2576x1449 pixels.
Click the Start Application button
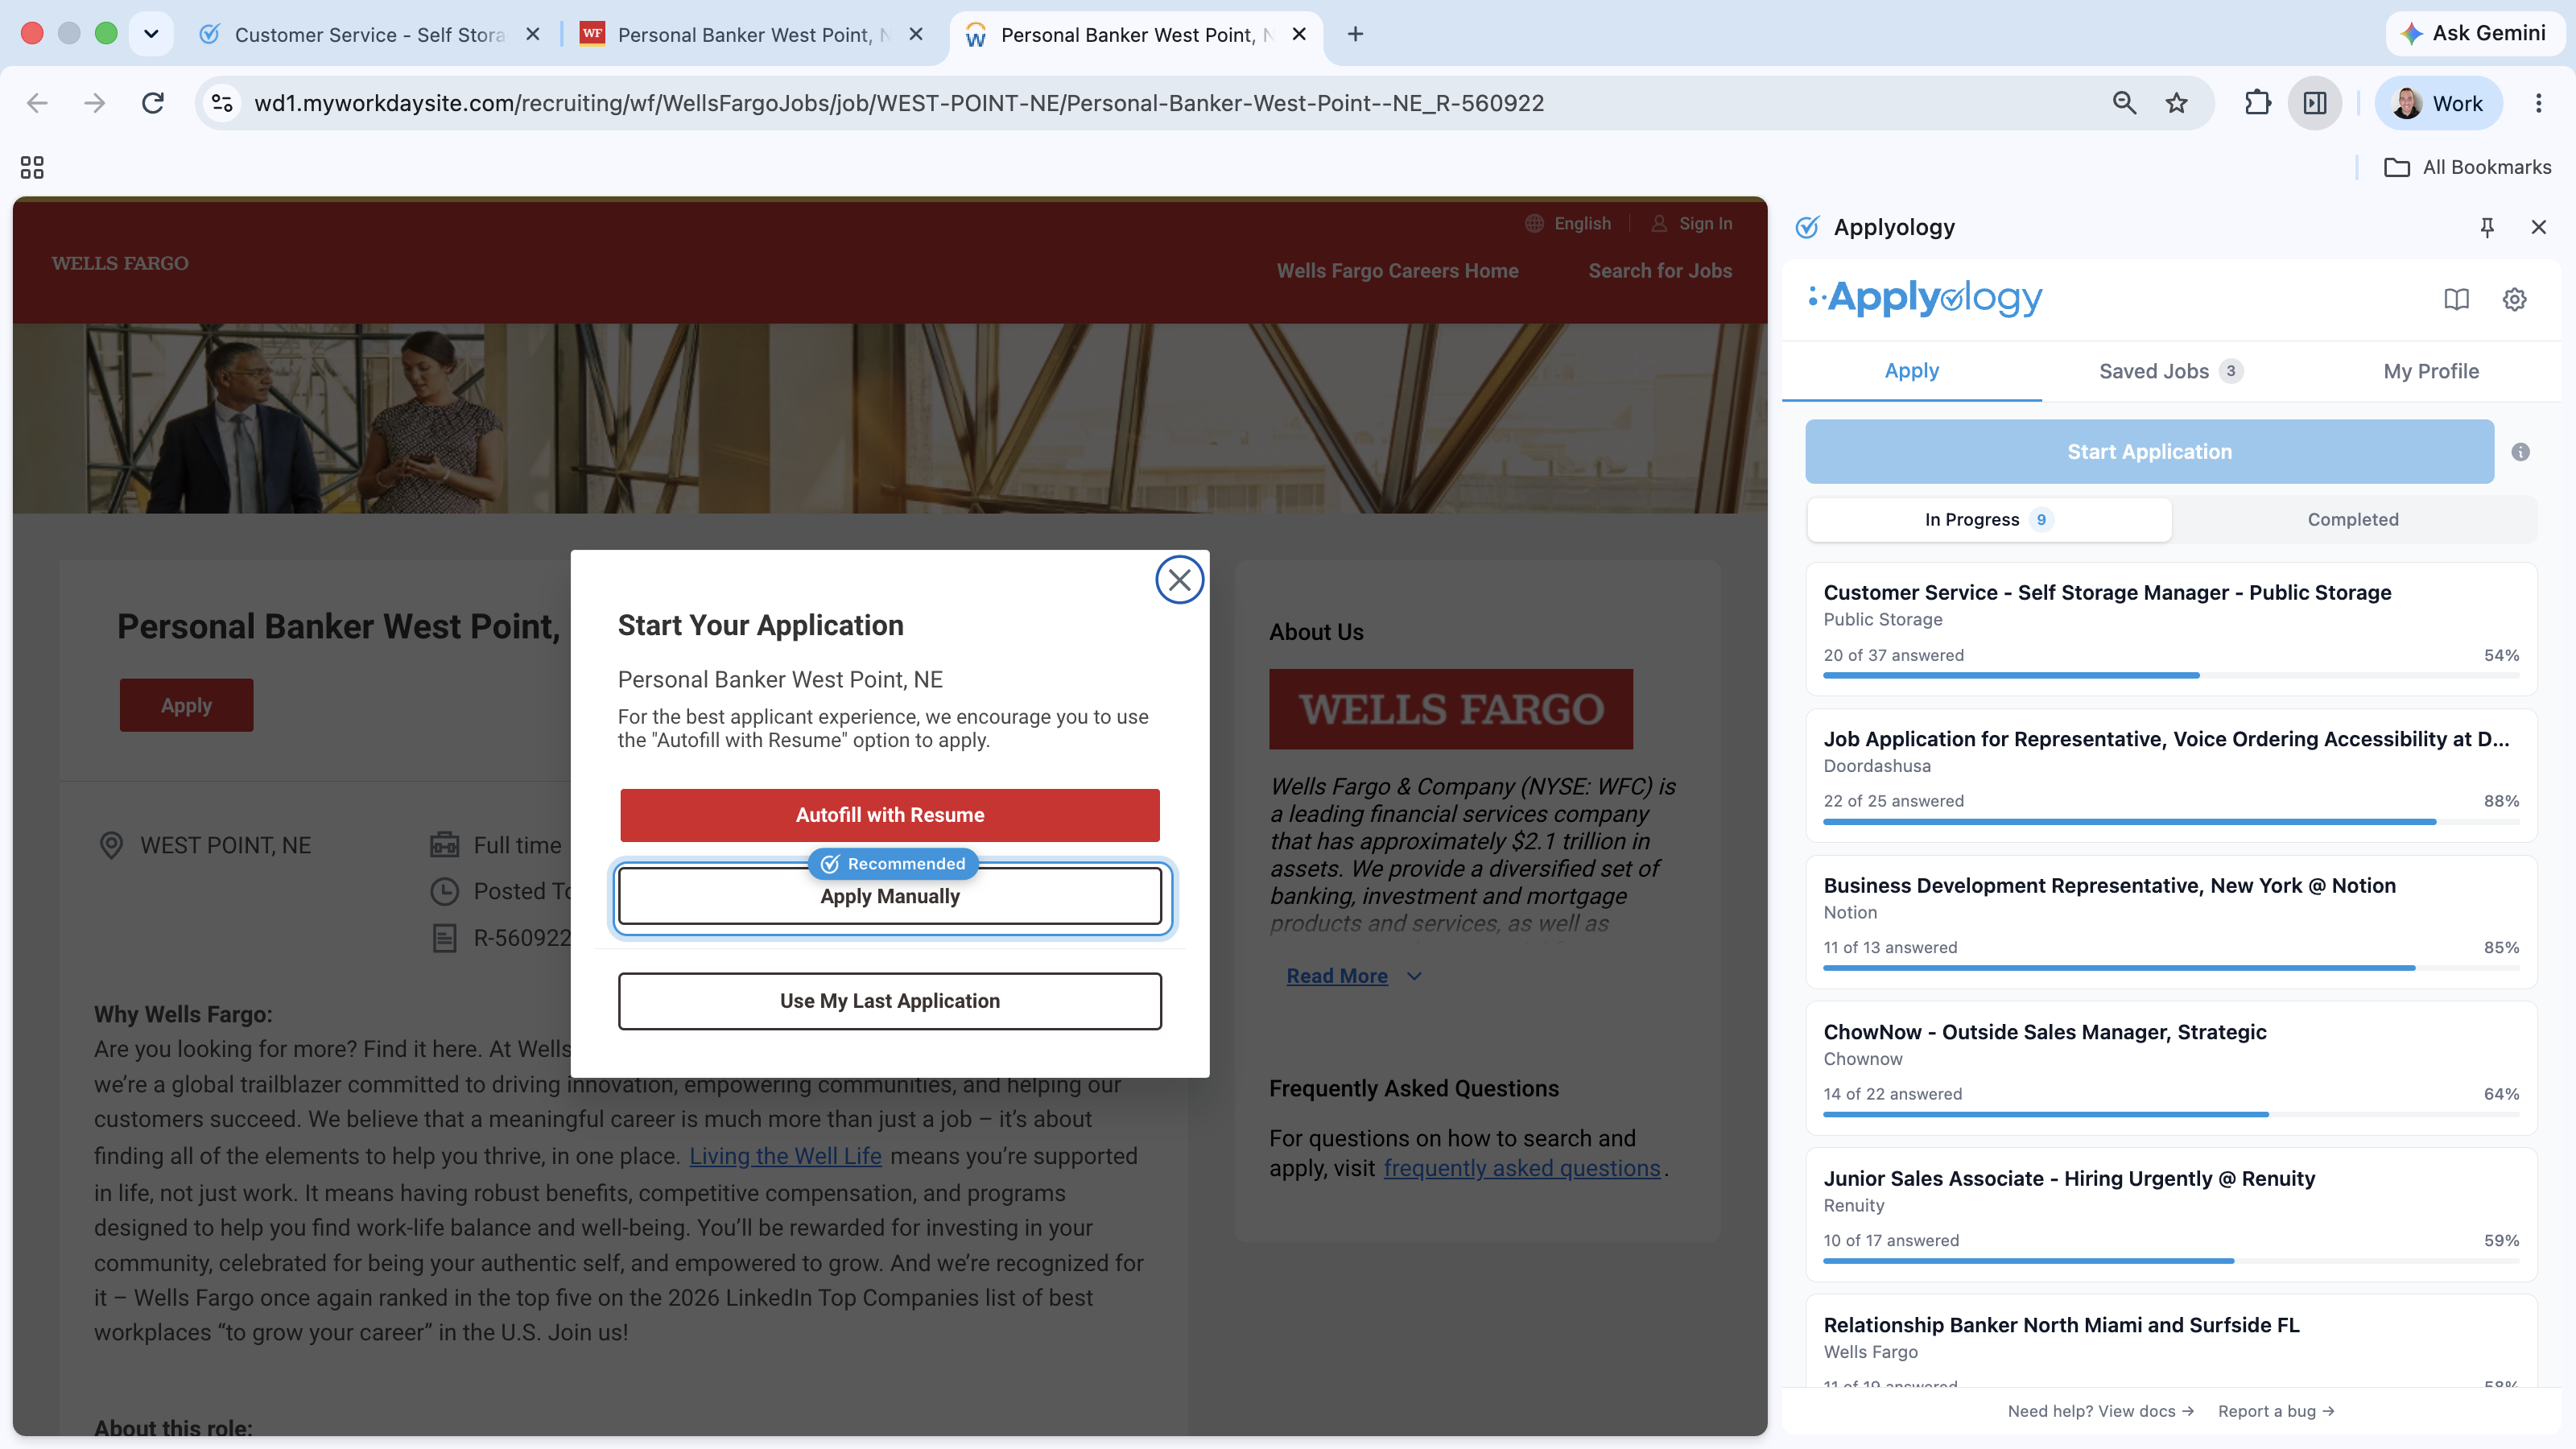[x=2149, y=452]
